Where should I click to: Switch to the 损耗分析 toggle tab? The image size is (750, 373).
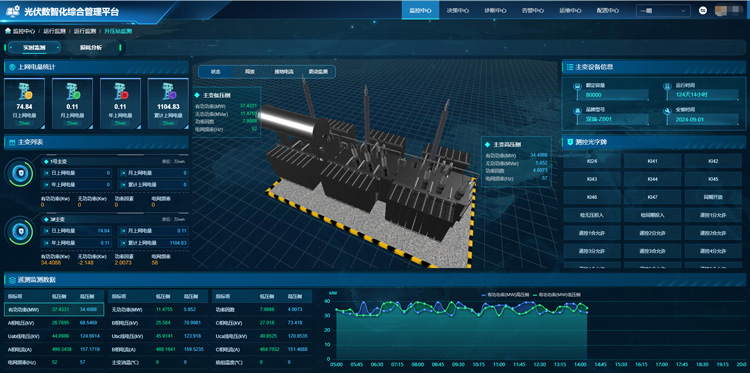coord(91,48)
